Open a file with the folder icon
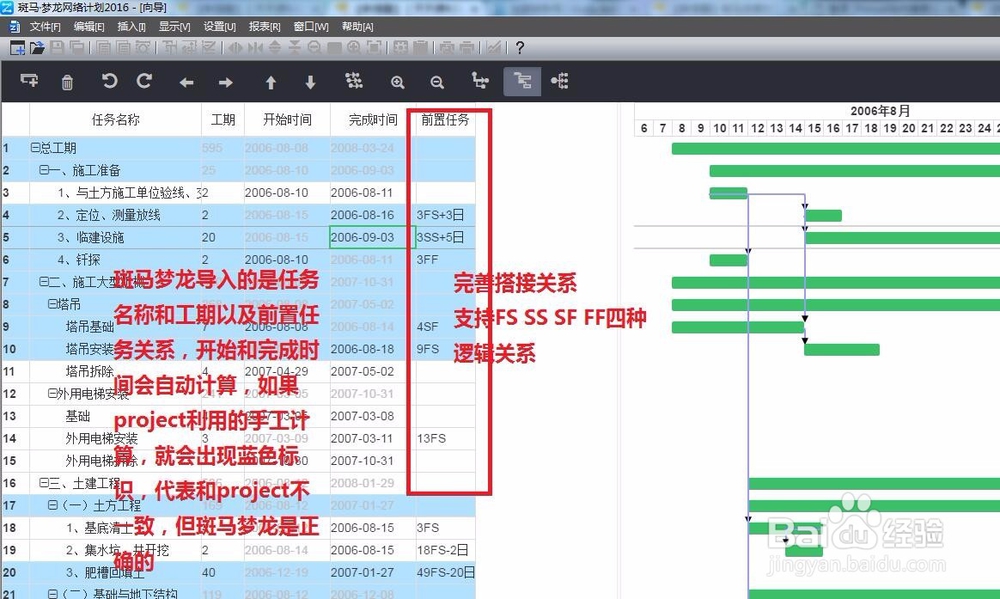The image size is (1000, 599). click(x=38, y=48)
